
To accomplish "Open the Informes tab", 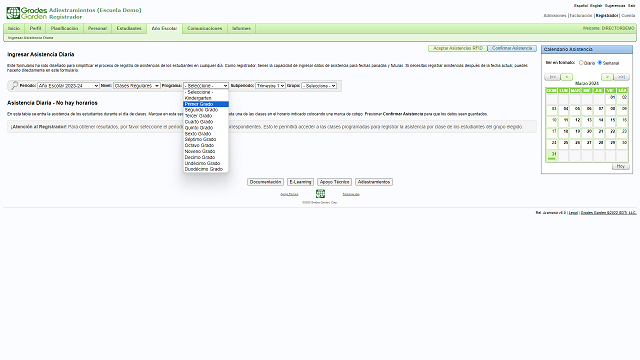I will click(x=242, y=29).
